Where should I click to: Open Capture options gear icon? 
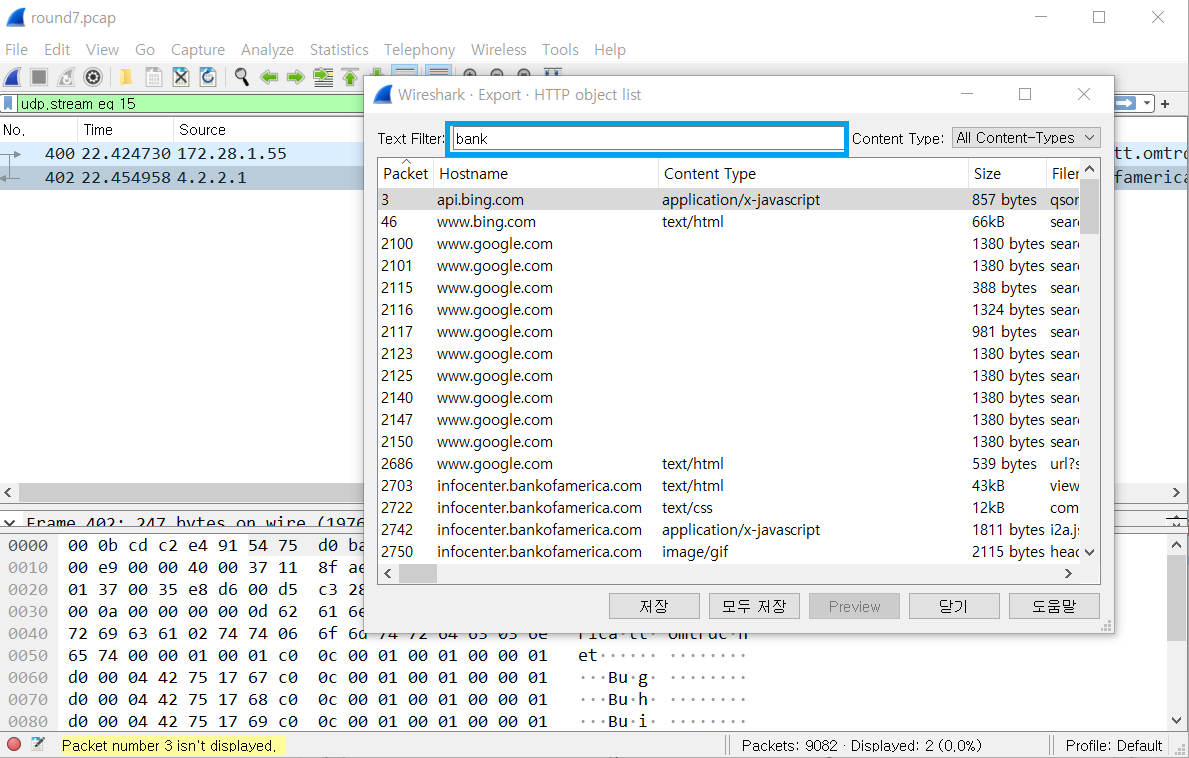(93, 77)
